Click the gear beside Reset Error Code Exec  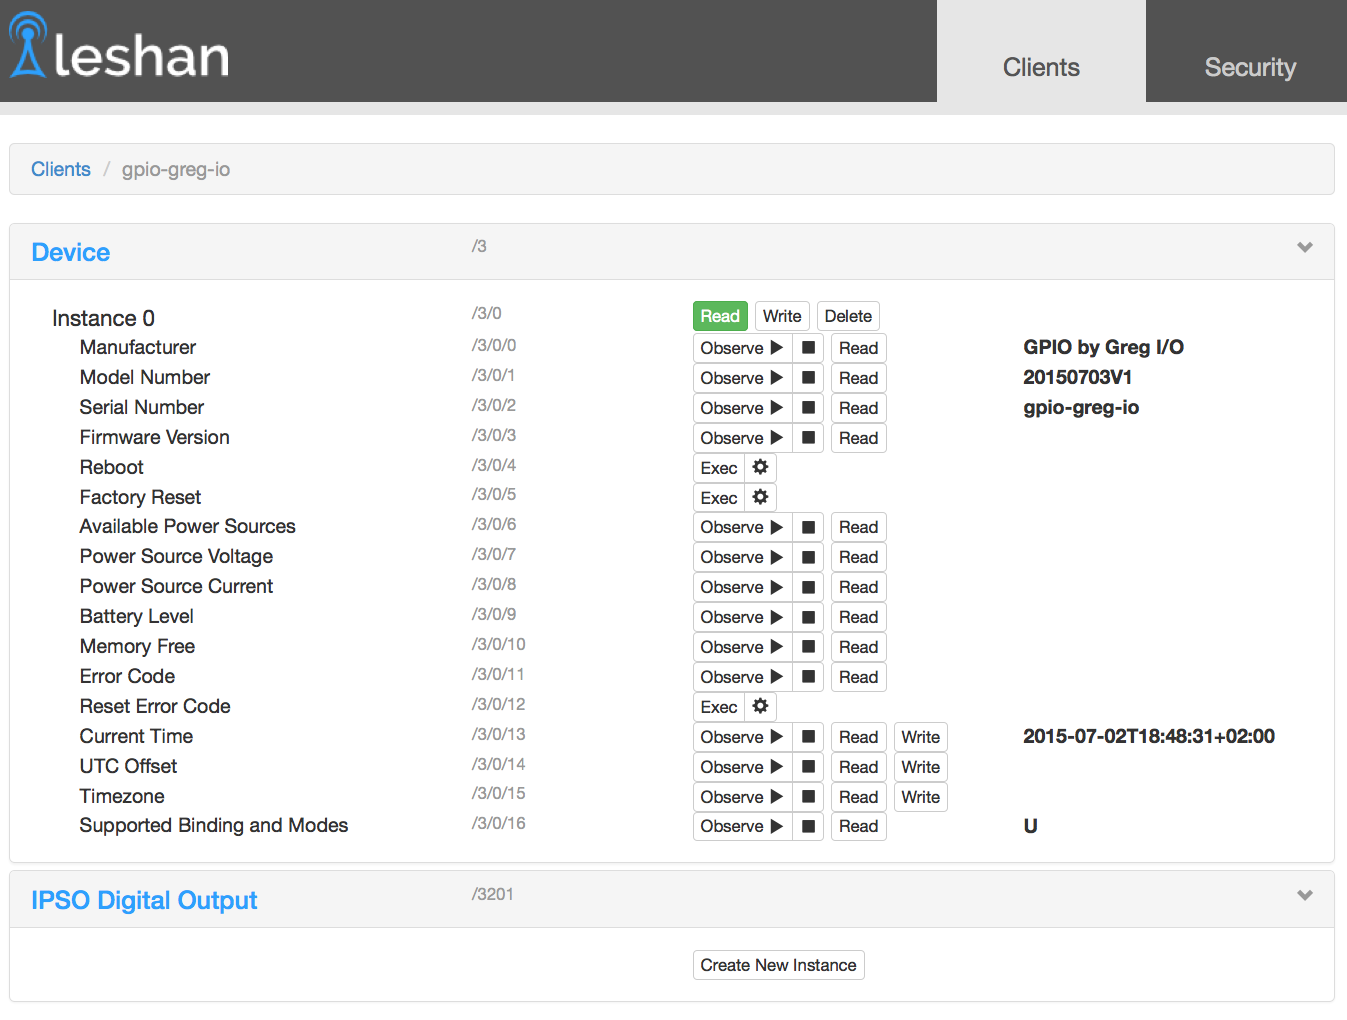pos(760,707)
